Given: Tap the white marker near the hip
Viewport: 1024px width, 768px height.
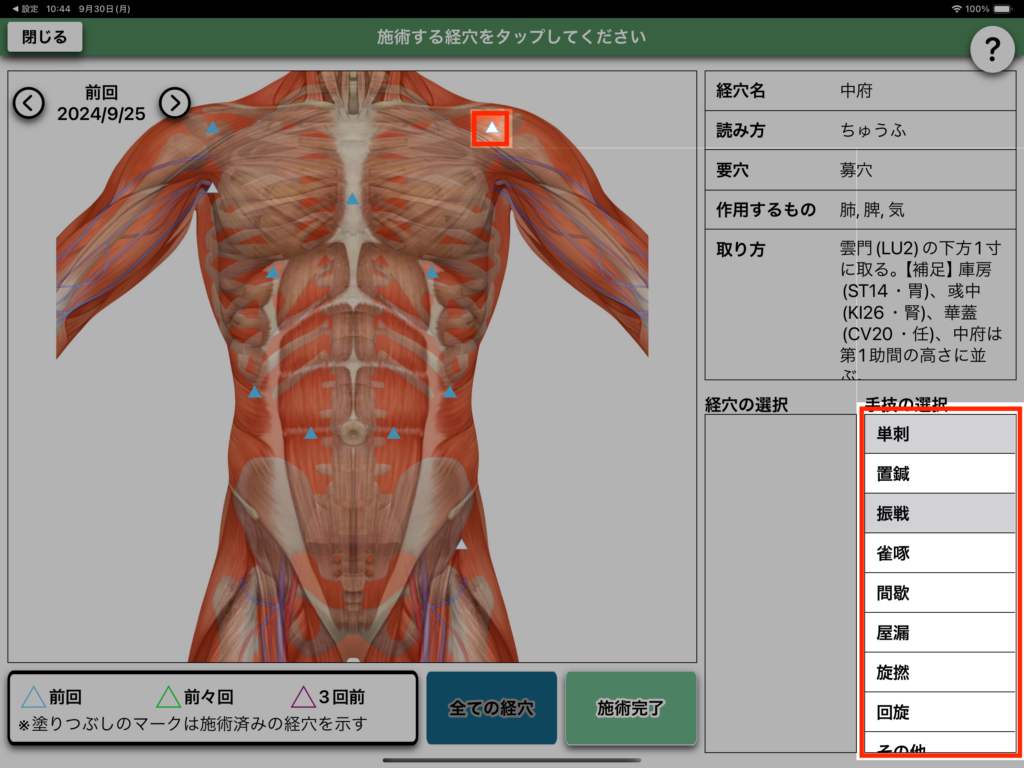Looking at the screenshot, I should click(461, 545).
